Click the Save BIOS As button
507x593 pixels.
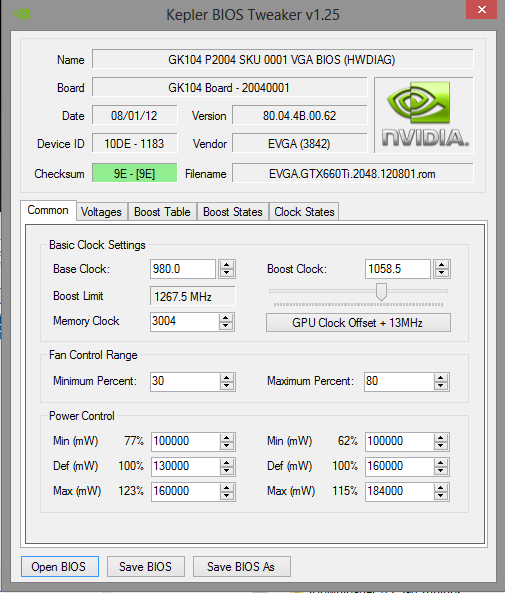(241, 567)
